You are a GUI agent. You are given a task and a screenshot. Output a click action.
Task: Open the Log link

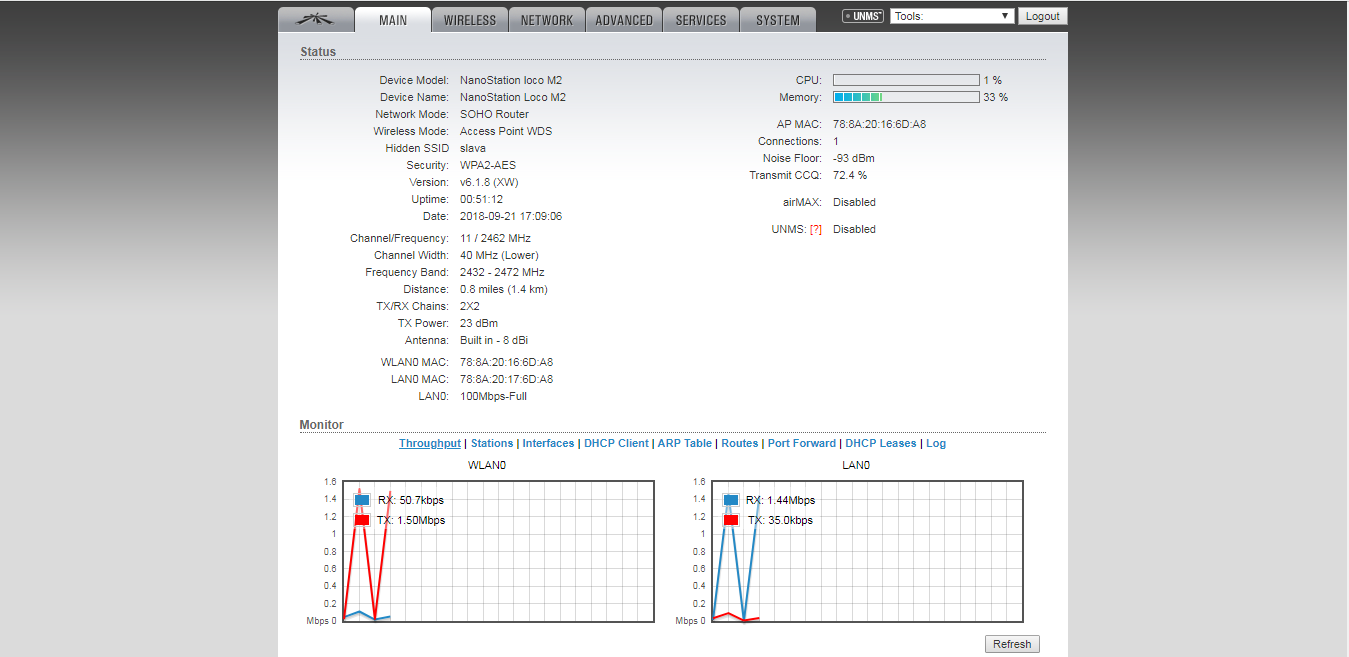coord(936,443)
